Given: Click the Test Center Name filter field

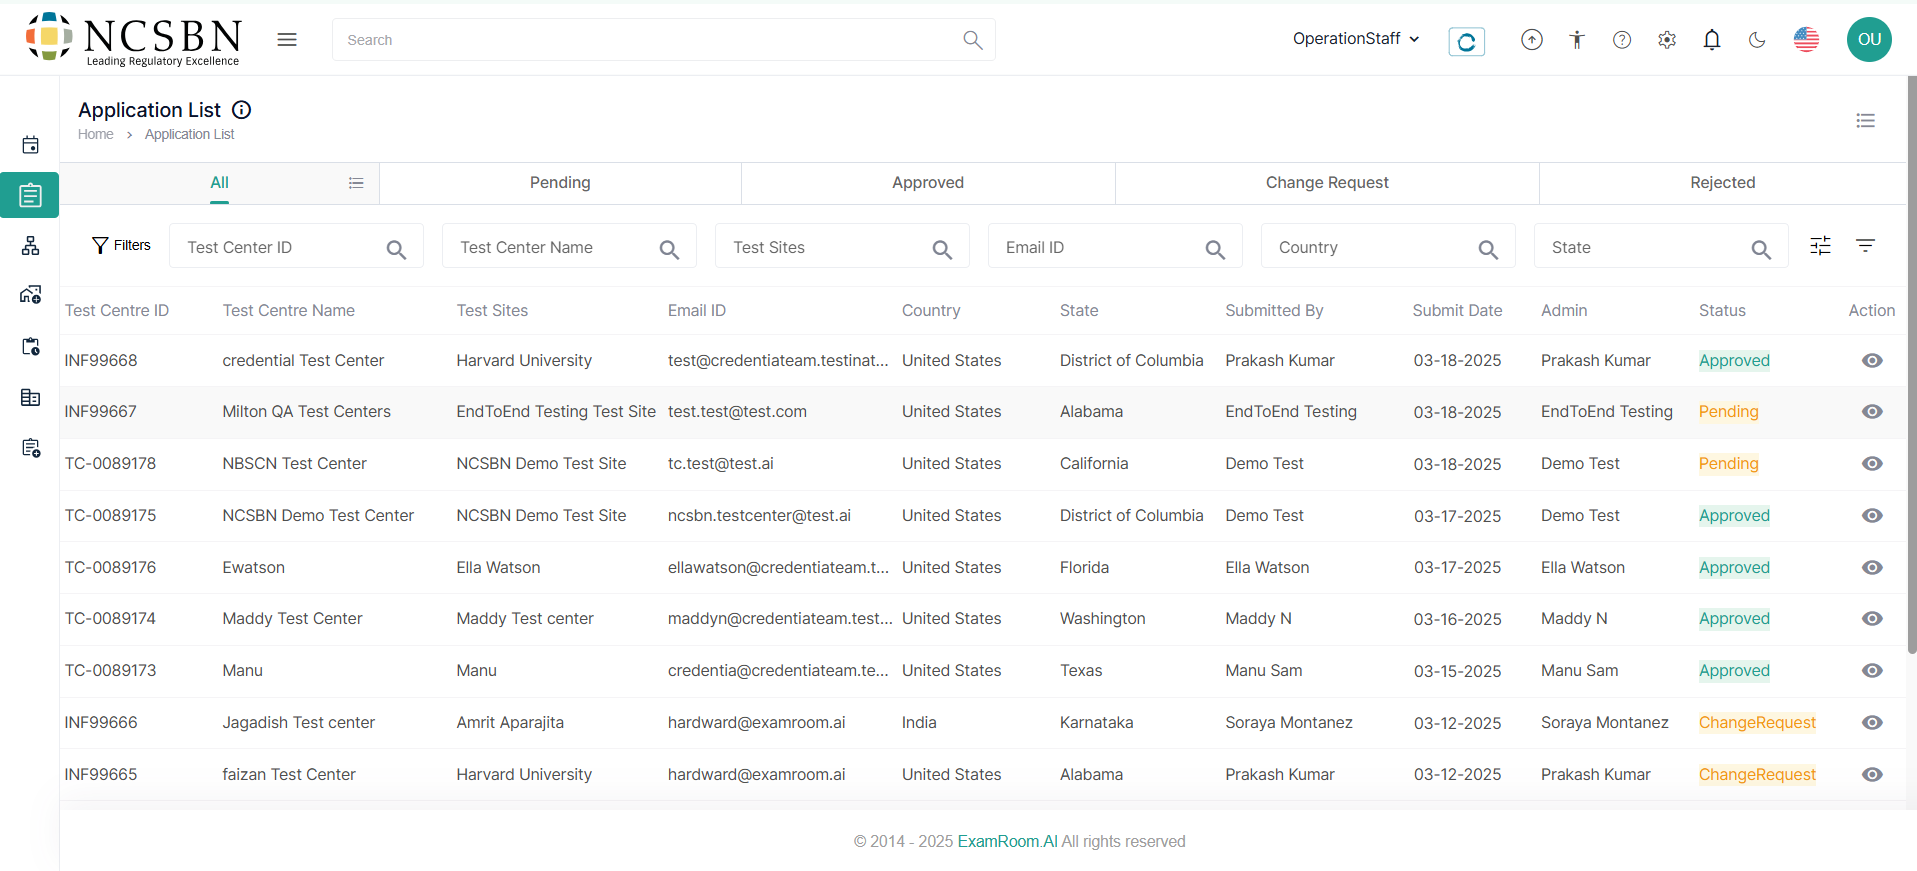Looking at the screenshot, I should pyautogui.click(x=555, y=247).
